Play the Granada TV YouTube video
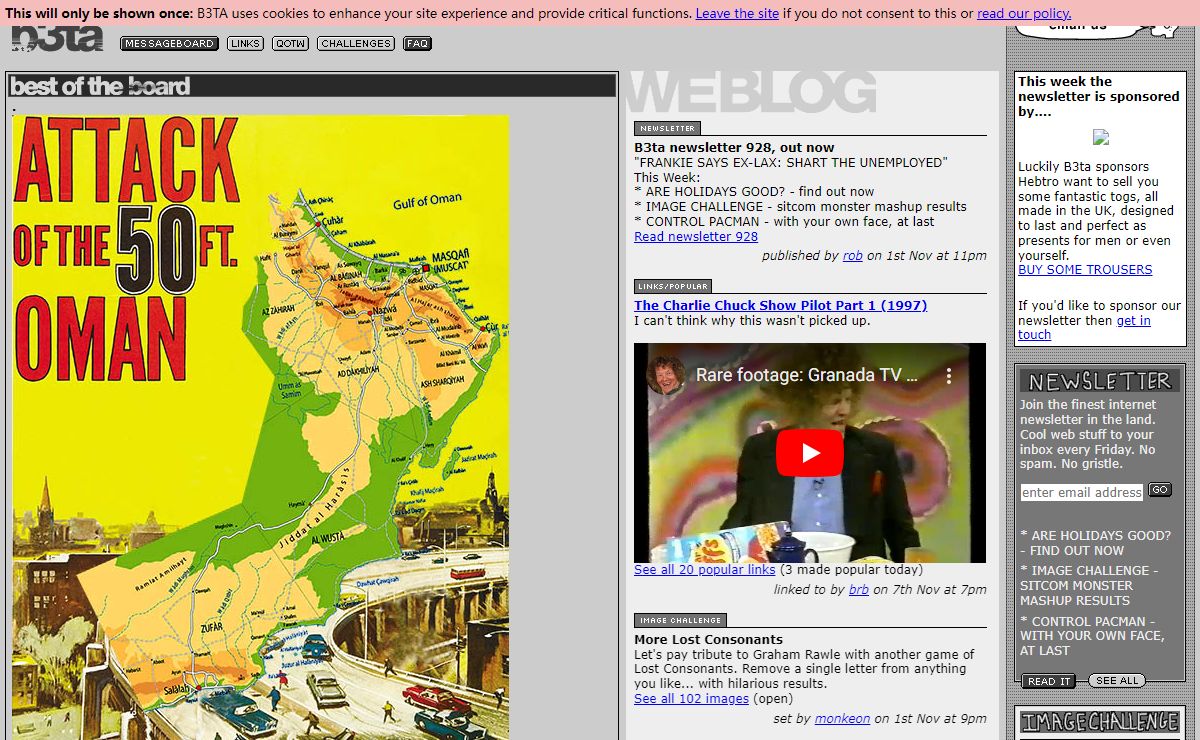The width and height of the screenshot is (1200, 740). coord(810,453)
